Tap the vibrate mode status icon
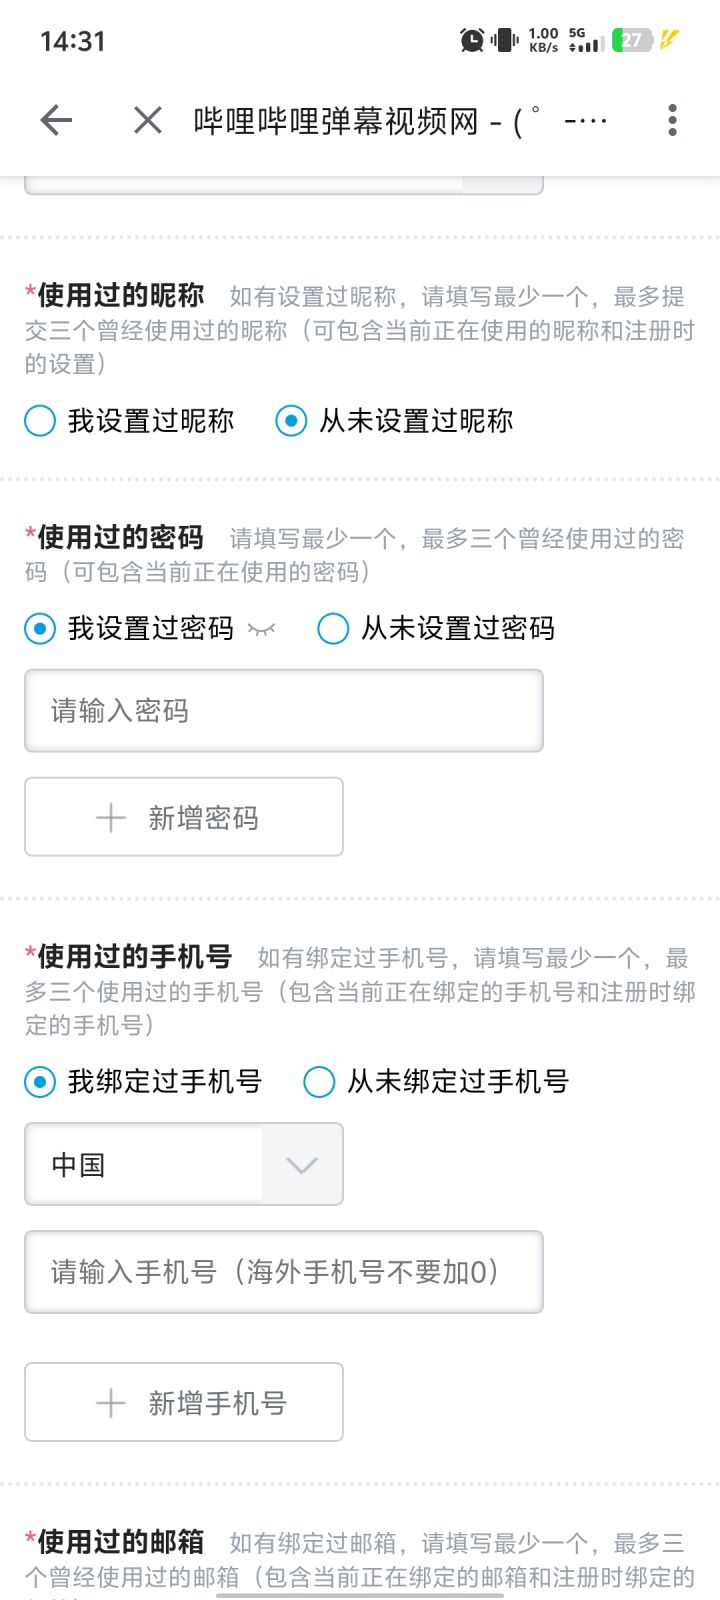The width and height of the screenshot is (720, 1600). pyautogui.click(x=505, y=40)
